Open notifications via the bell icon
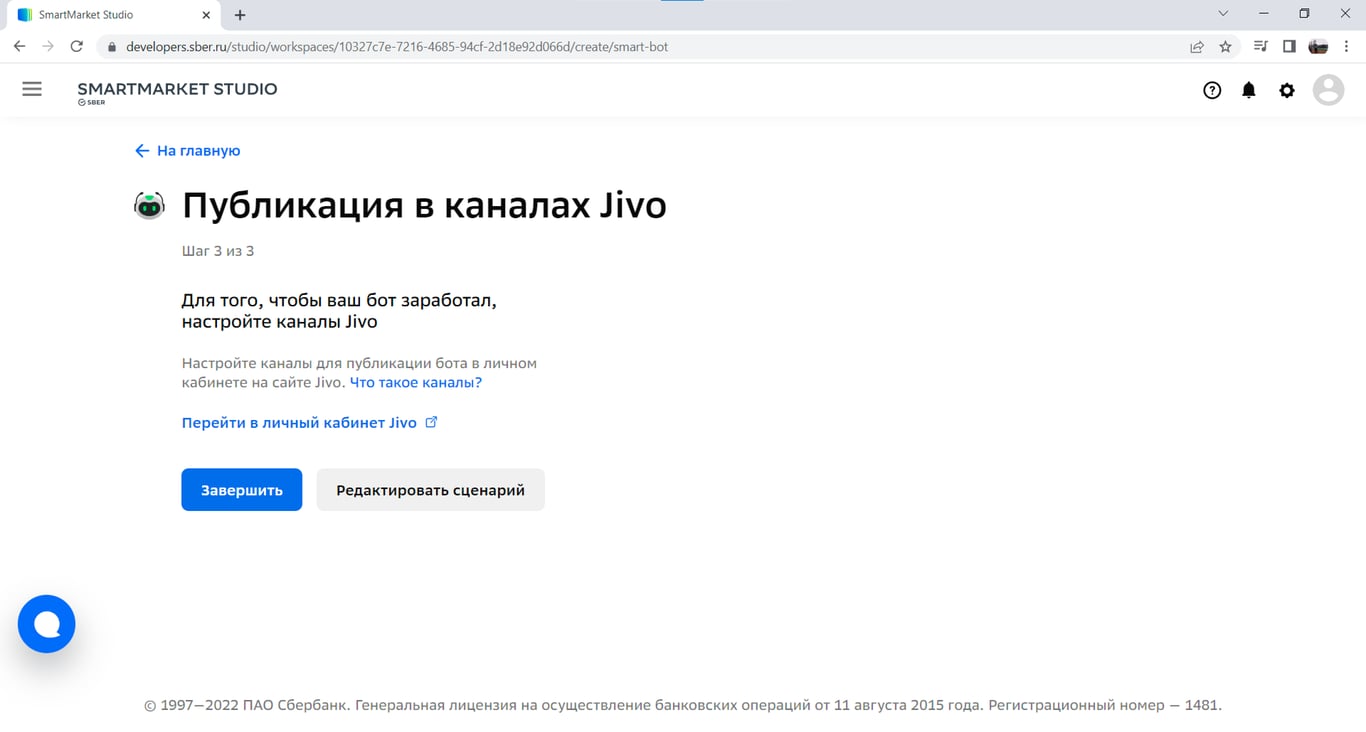The height and width of the screenshot is (732, 1366). click(x=1249, y=90)
